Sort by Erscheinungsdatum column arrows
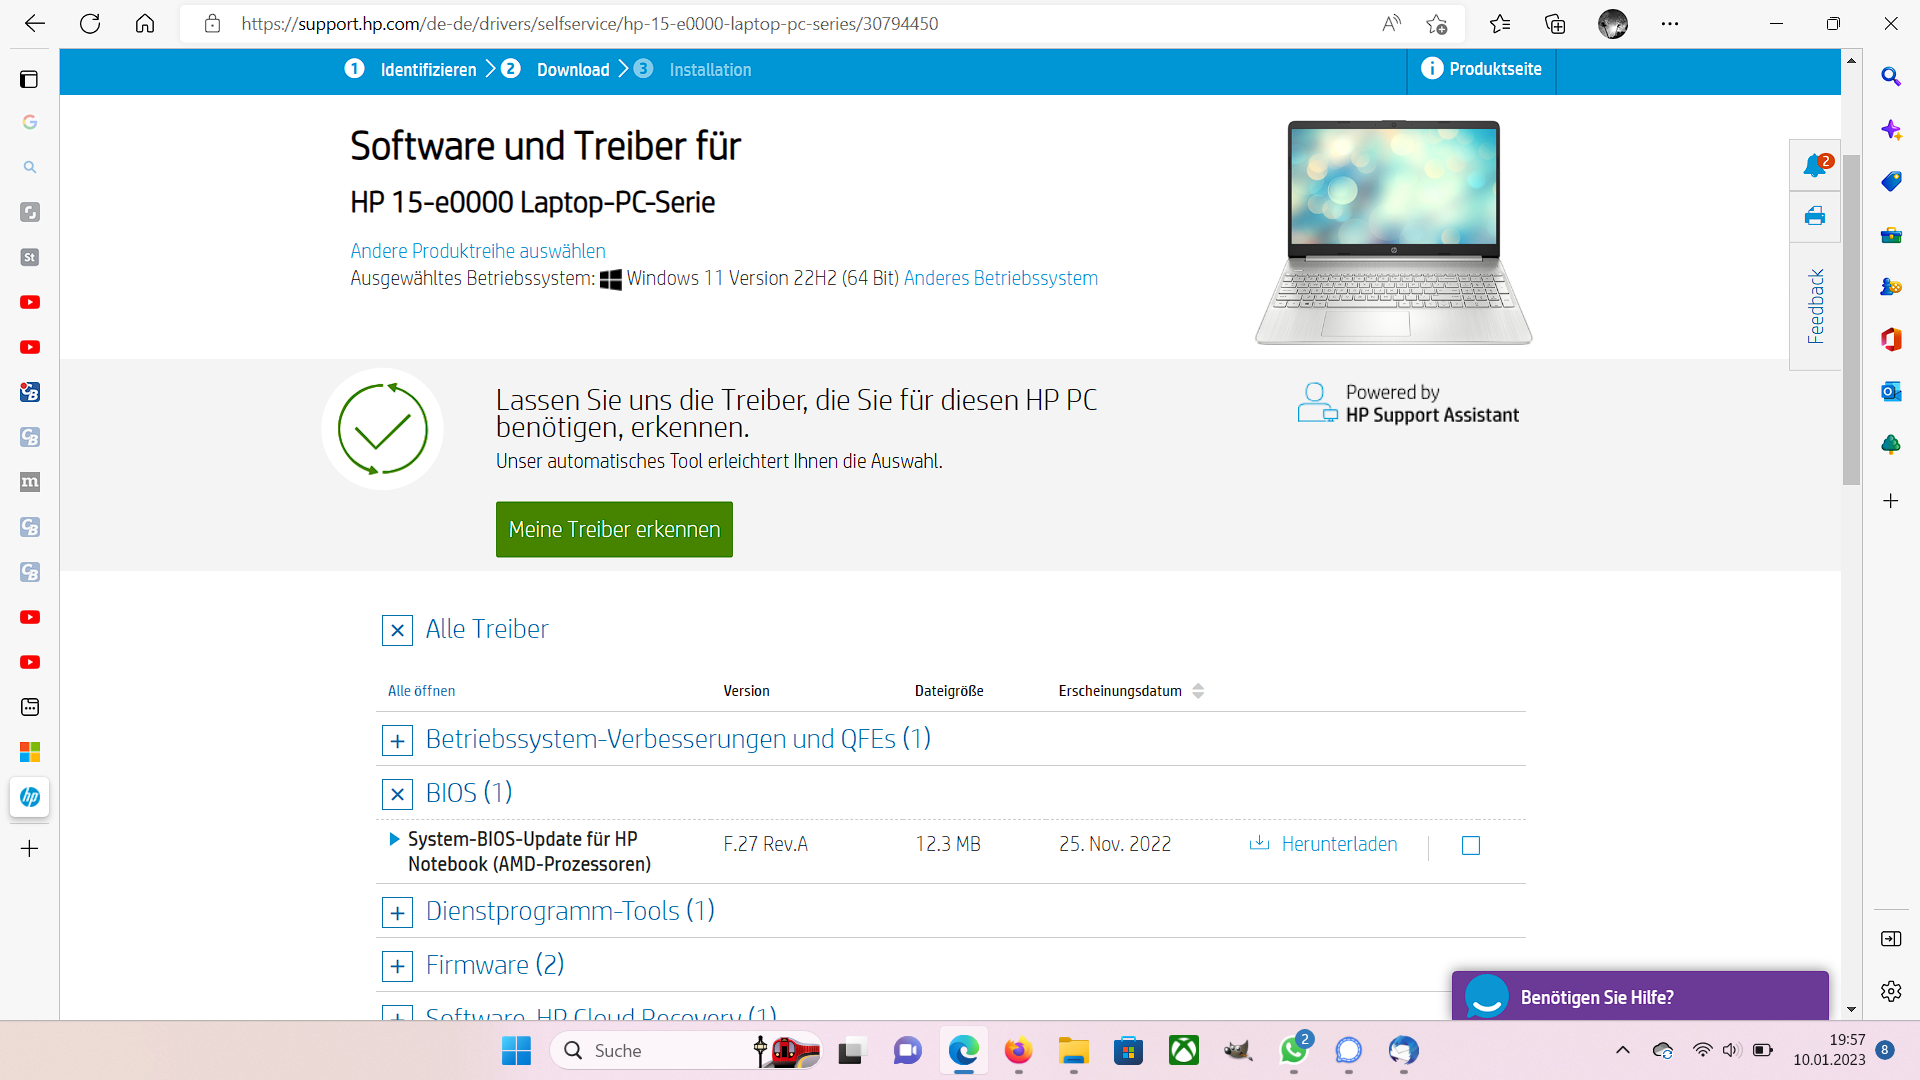This screenshot has width=1920, height=1080. [1198, 691]
